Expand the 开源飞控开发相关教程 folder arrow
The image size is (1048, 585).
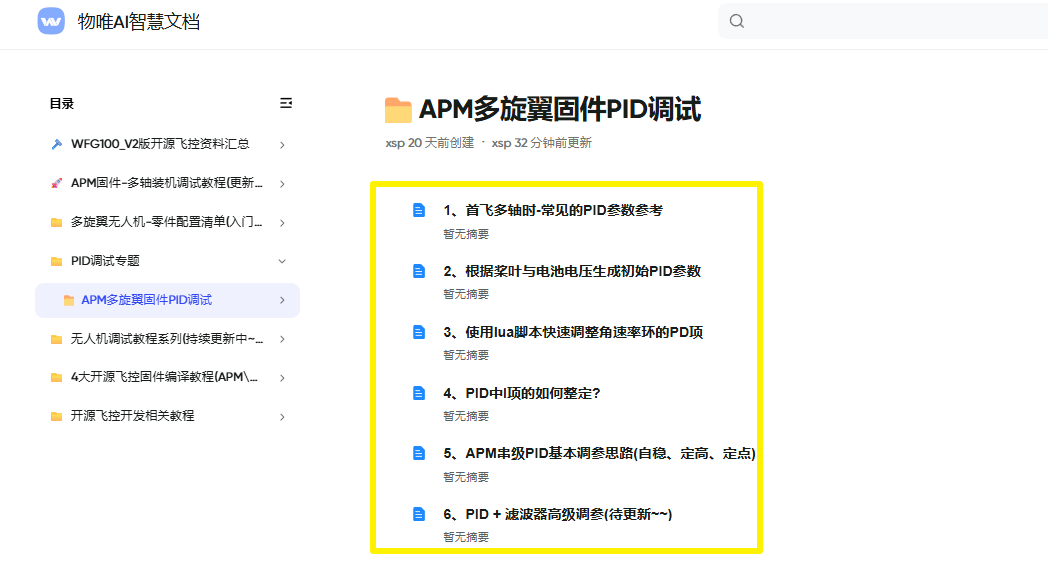282,416
